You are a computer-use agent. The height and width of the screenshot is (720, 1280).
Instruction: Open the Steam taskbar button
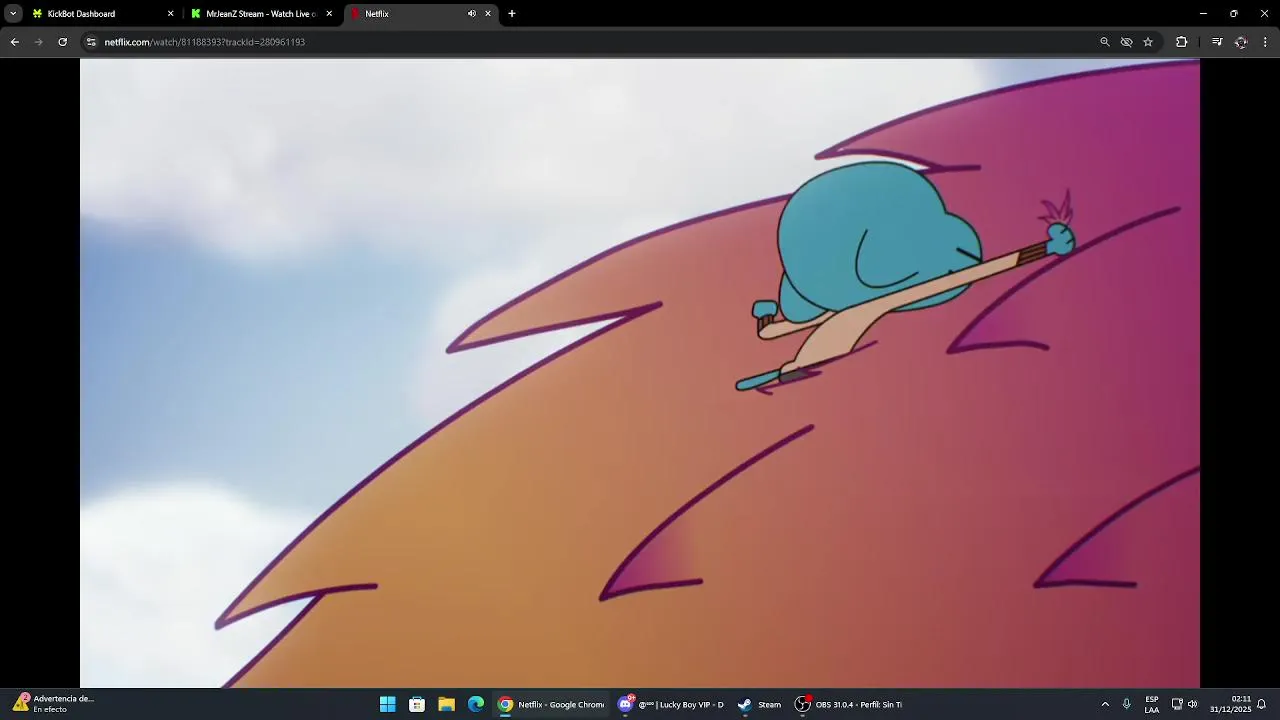[x=759, y=704]
